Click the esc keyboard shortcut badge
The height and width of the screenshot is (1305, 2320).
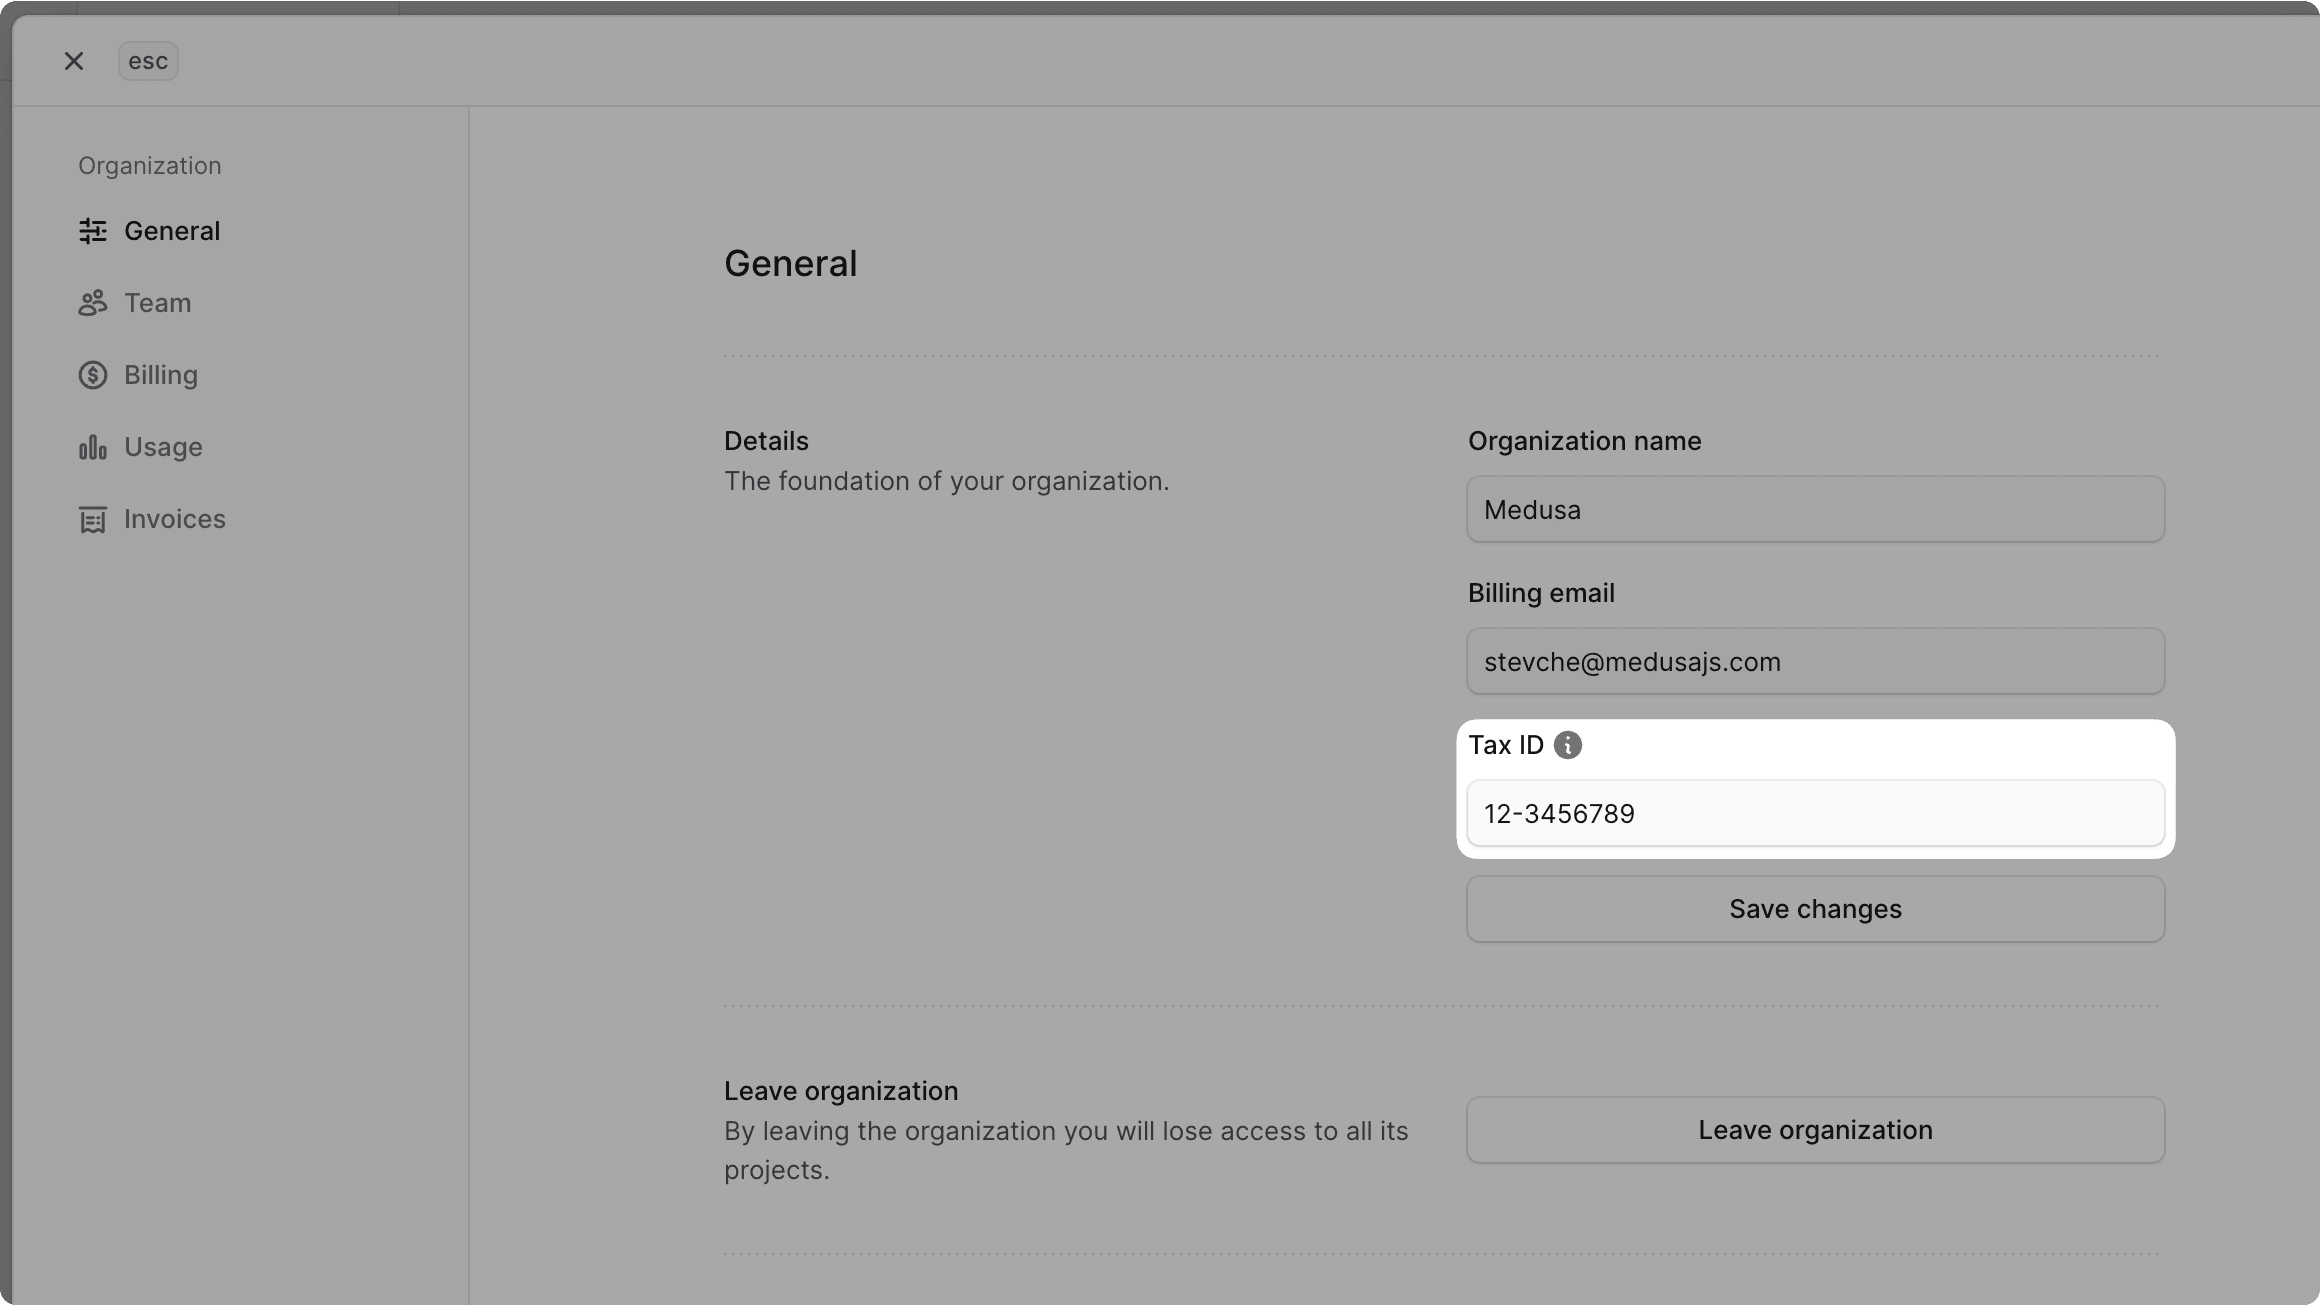point(148,61)
